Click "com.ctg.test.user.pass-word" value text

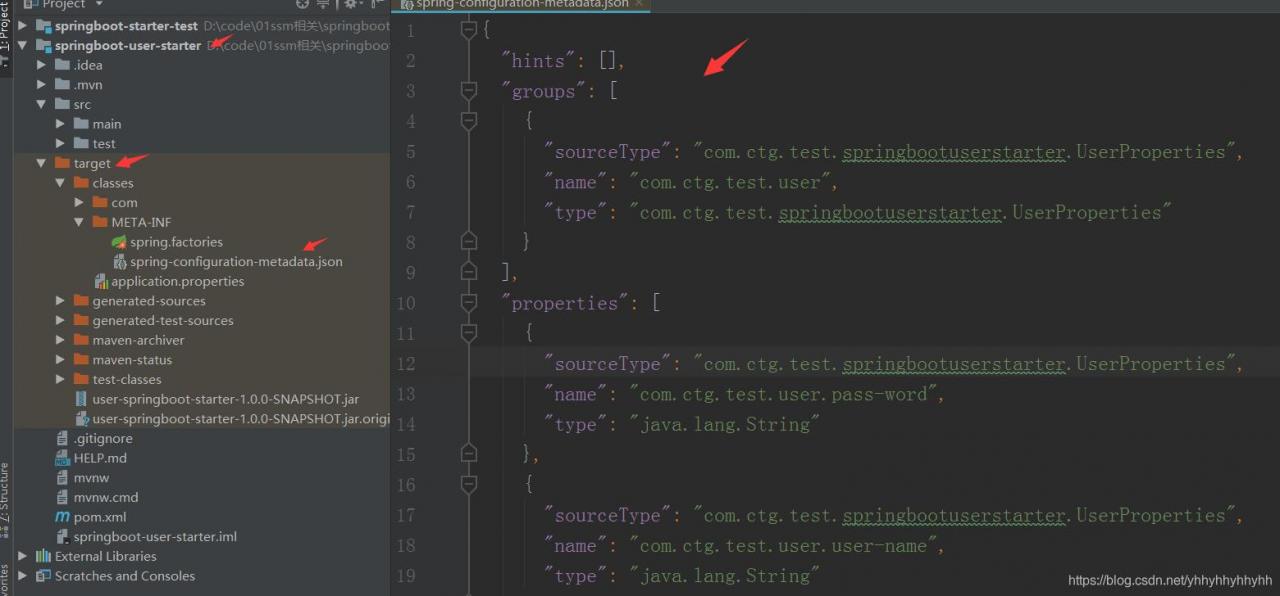pyautogui.click(x=781, y=394)
